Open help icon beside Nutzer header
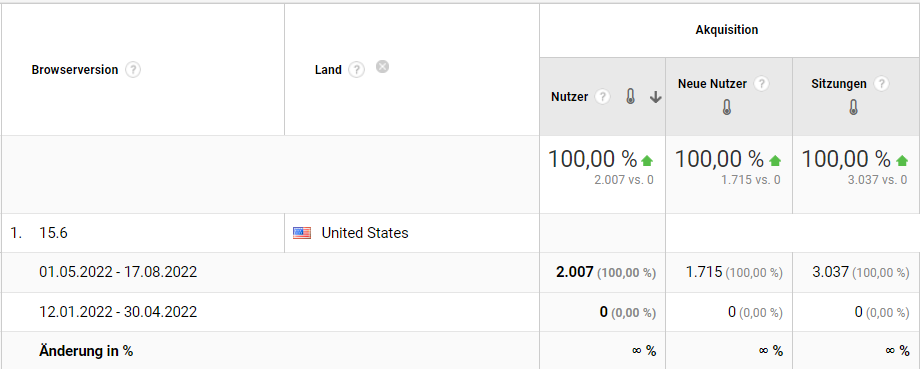This screenshot has width=920, height=369. 603,97
